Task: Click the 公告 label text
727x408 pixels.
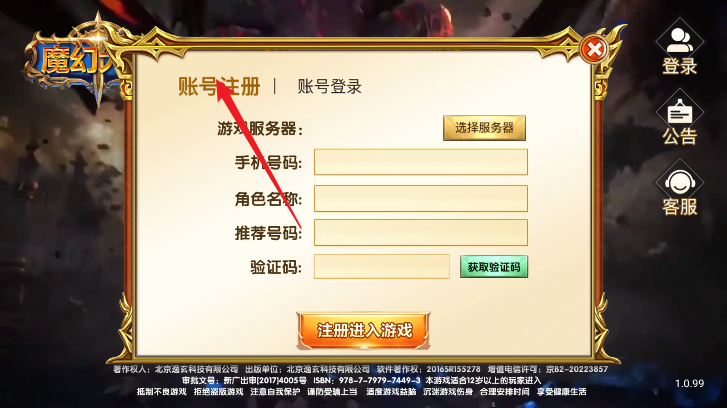Action: tap(679, 136)
